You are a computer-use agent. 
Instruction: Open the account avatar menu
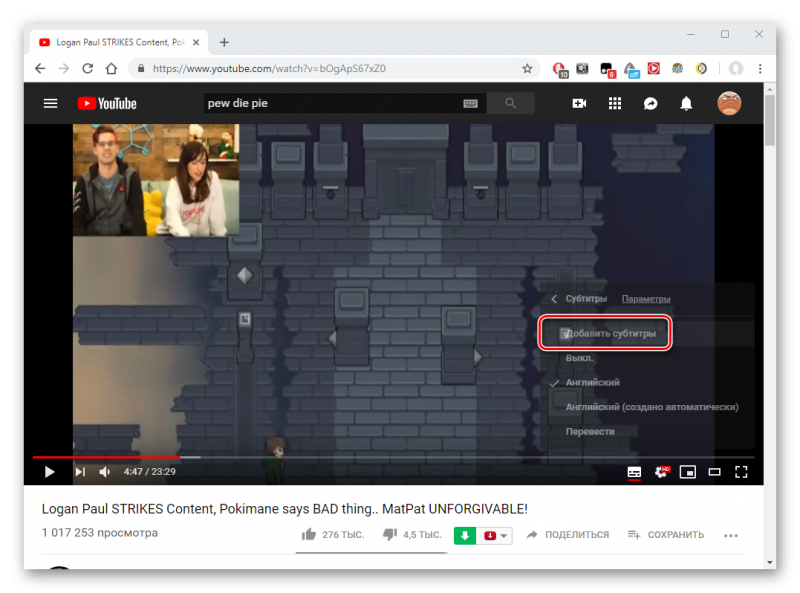(729, 104)
